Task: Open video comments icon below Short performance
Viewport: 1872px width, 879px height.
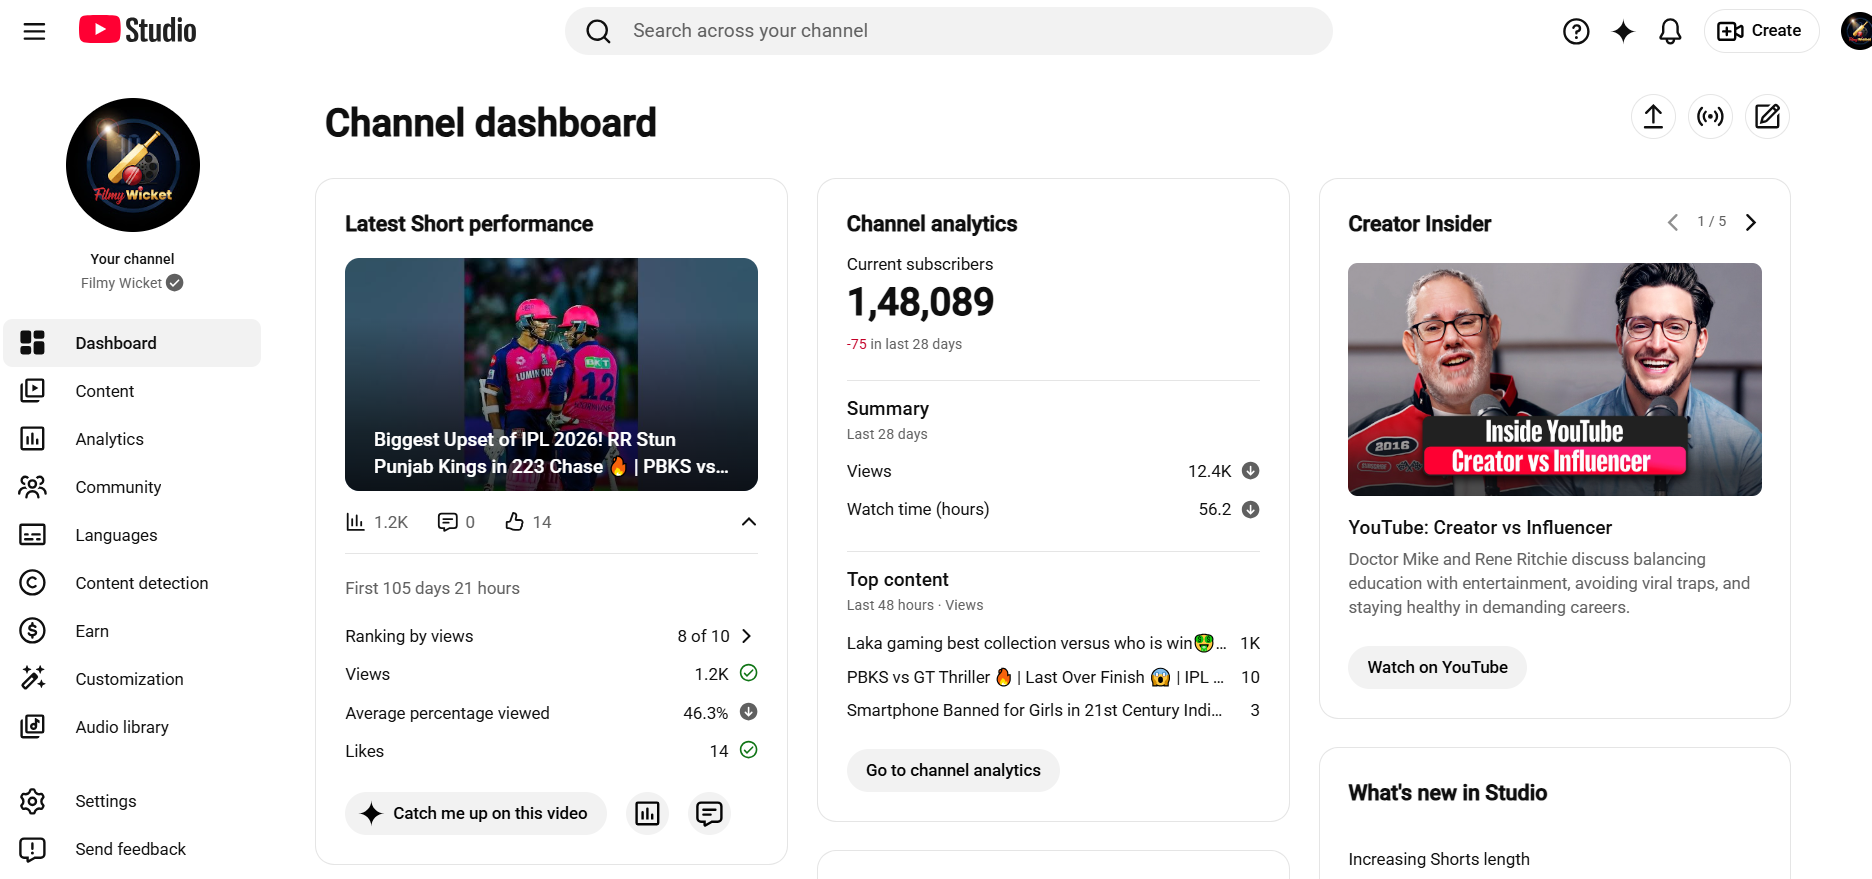Action: 709,813
